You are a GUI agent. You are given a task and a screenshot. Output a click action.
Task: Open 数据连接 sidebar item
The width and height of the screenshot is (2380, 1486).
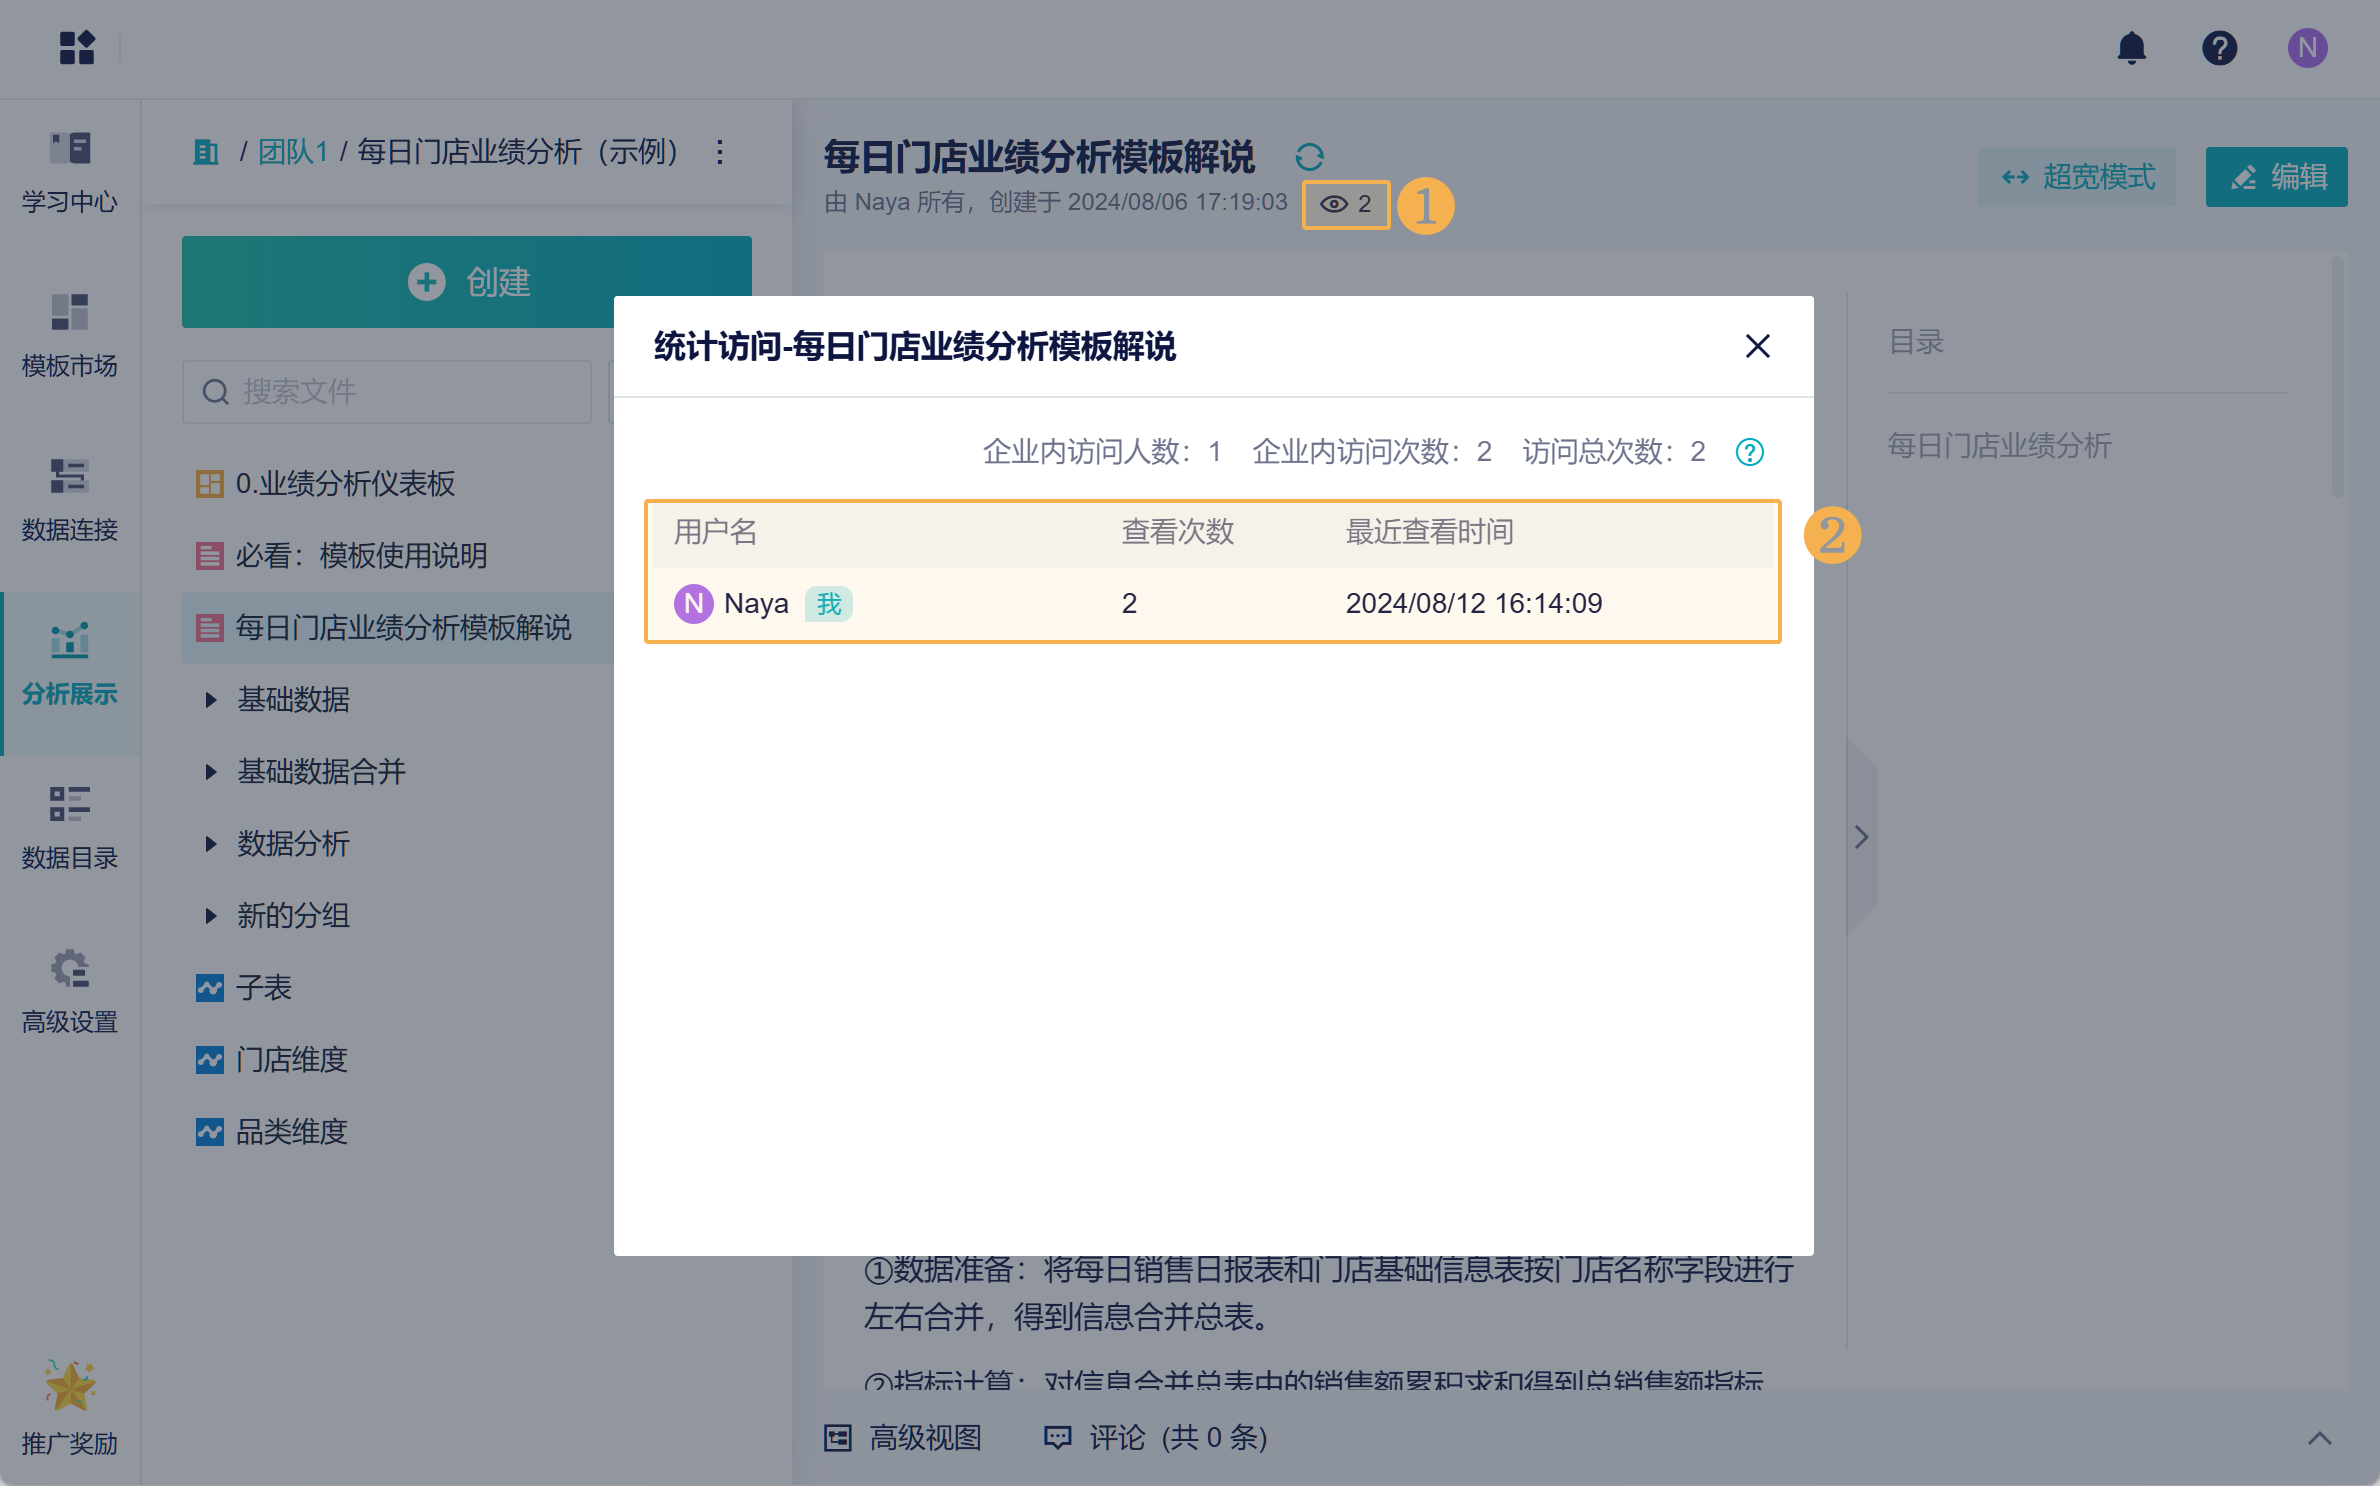pos(70,500)
